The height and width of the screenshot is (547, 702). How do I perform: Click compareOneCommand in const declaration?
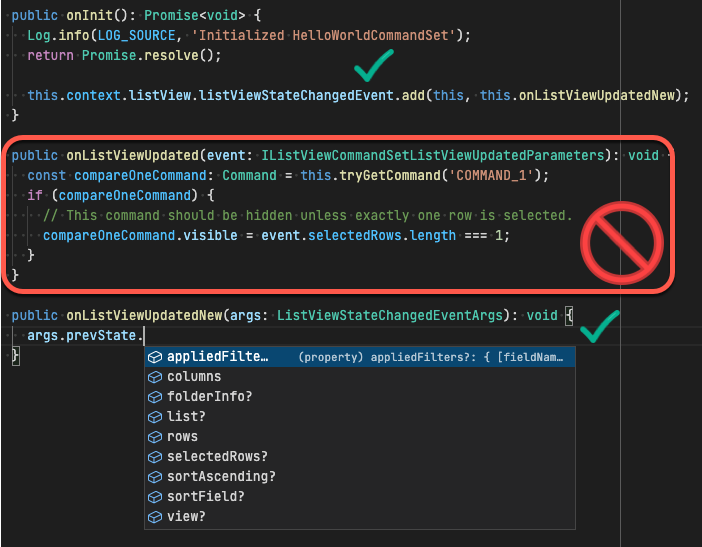click(x=140, y=175)
